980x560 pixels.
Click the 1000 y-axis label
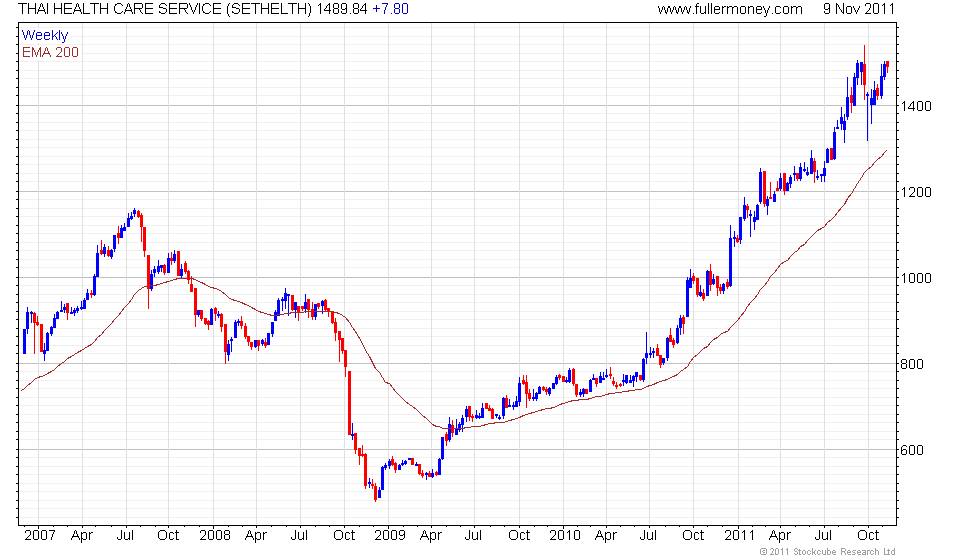point(916,278)
